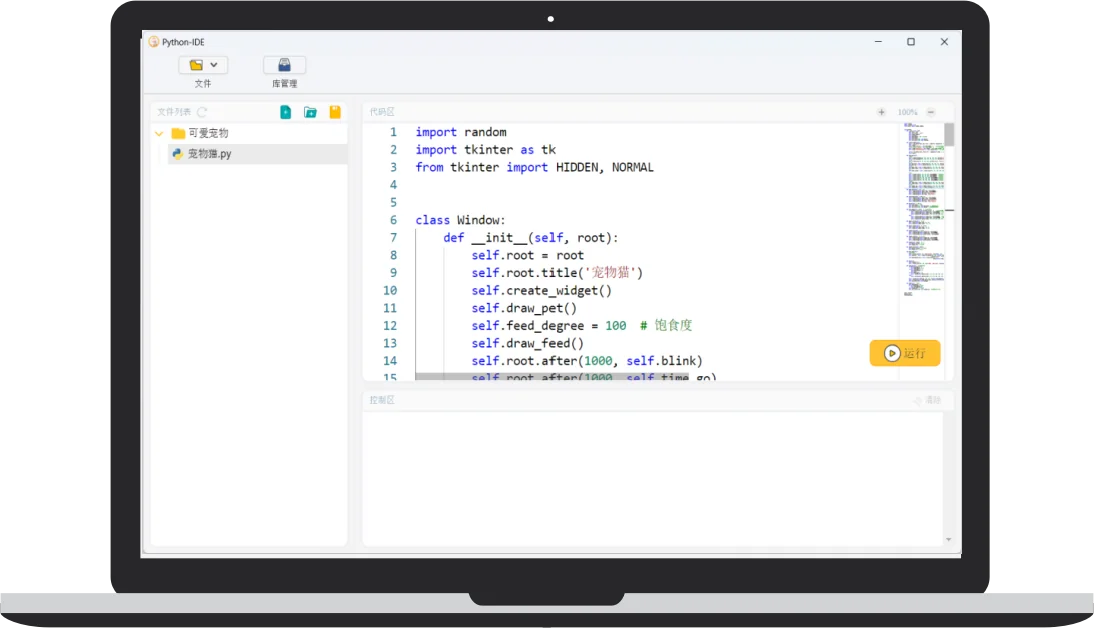This screenshot has width=1098, height=630.
Task: Open the 文件 folder dropdown button
Action: (203, 65)
